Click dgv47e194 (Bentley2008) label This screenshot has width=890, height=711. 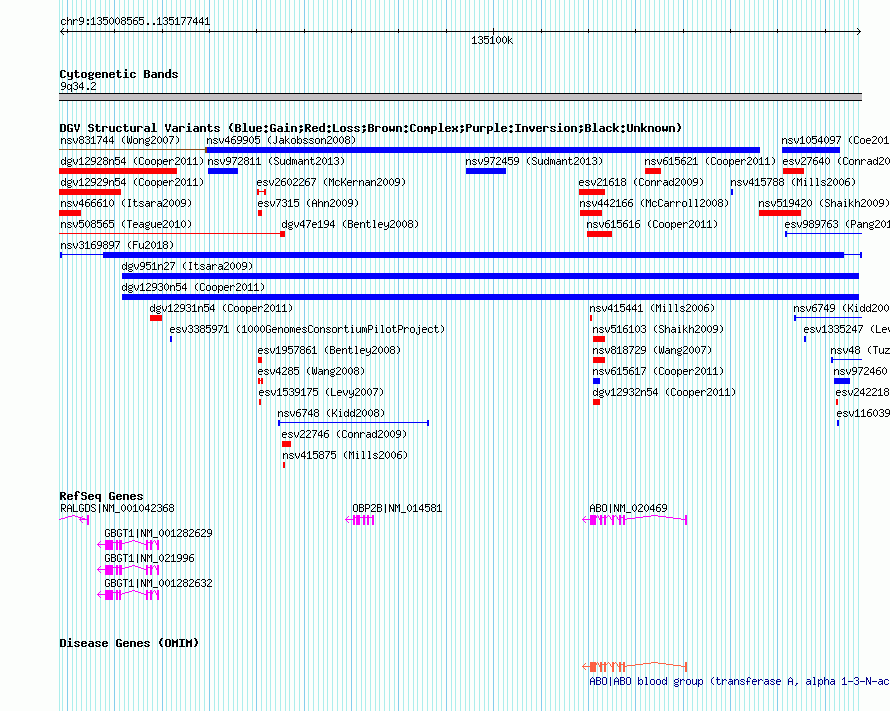point(350,224)
